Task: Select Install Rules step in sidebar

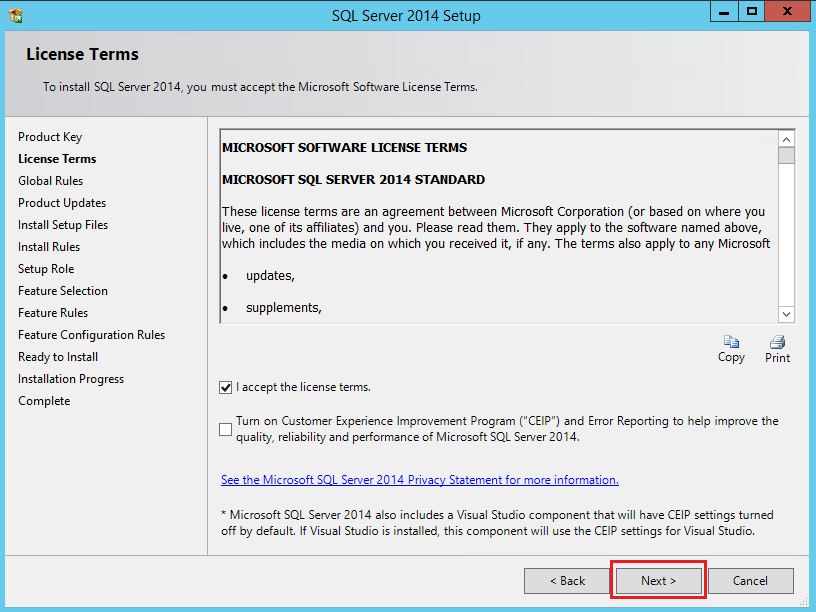Action: pyautogui.click(x=49, y=247)
